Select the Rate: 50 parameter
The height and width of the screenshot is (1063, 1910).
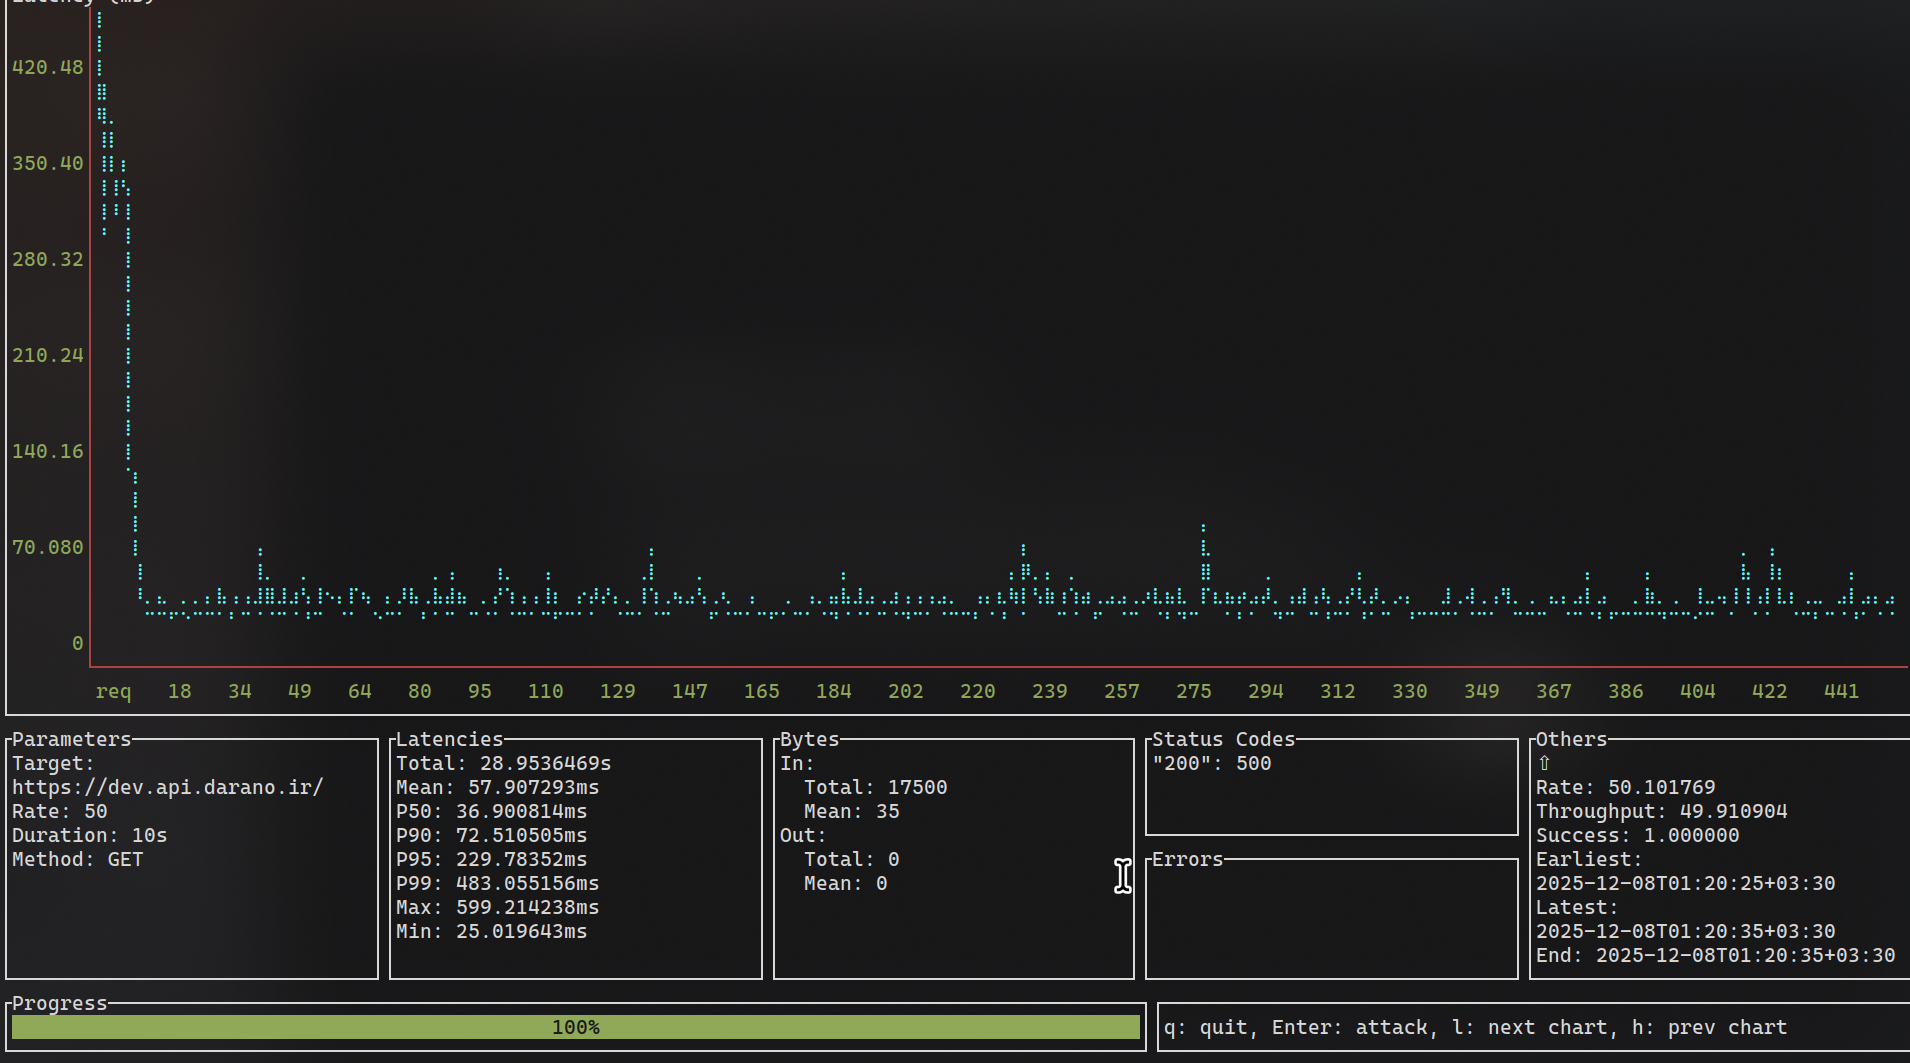coord(59,811)
